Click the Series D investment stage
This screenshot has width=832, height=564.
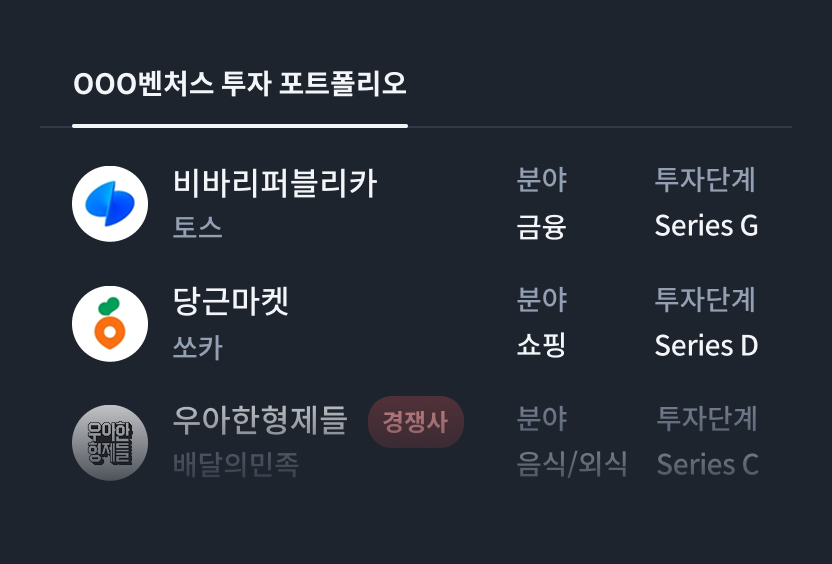coord(706,346)
